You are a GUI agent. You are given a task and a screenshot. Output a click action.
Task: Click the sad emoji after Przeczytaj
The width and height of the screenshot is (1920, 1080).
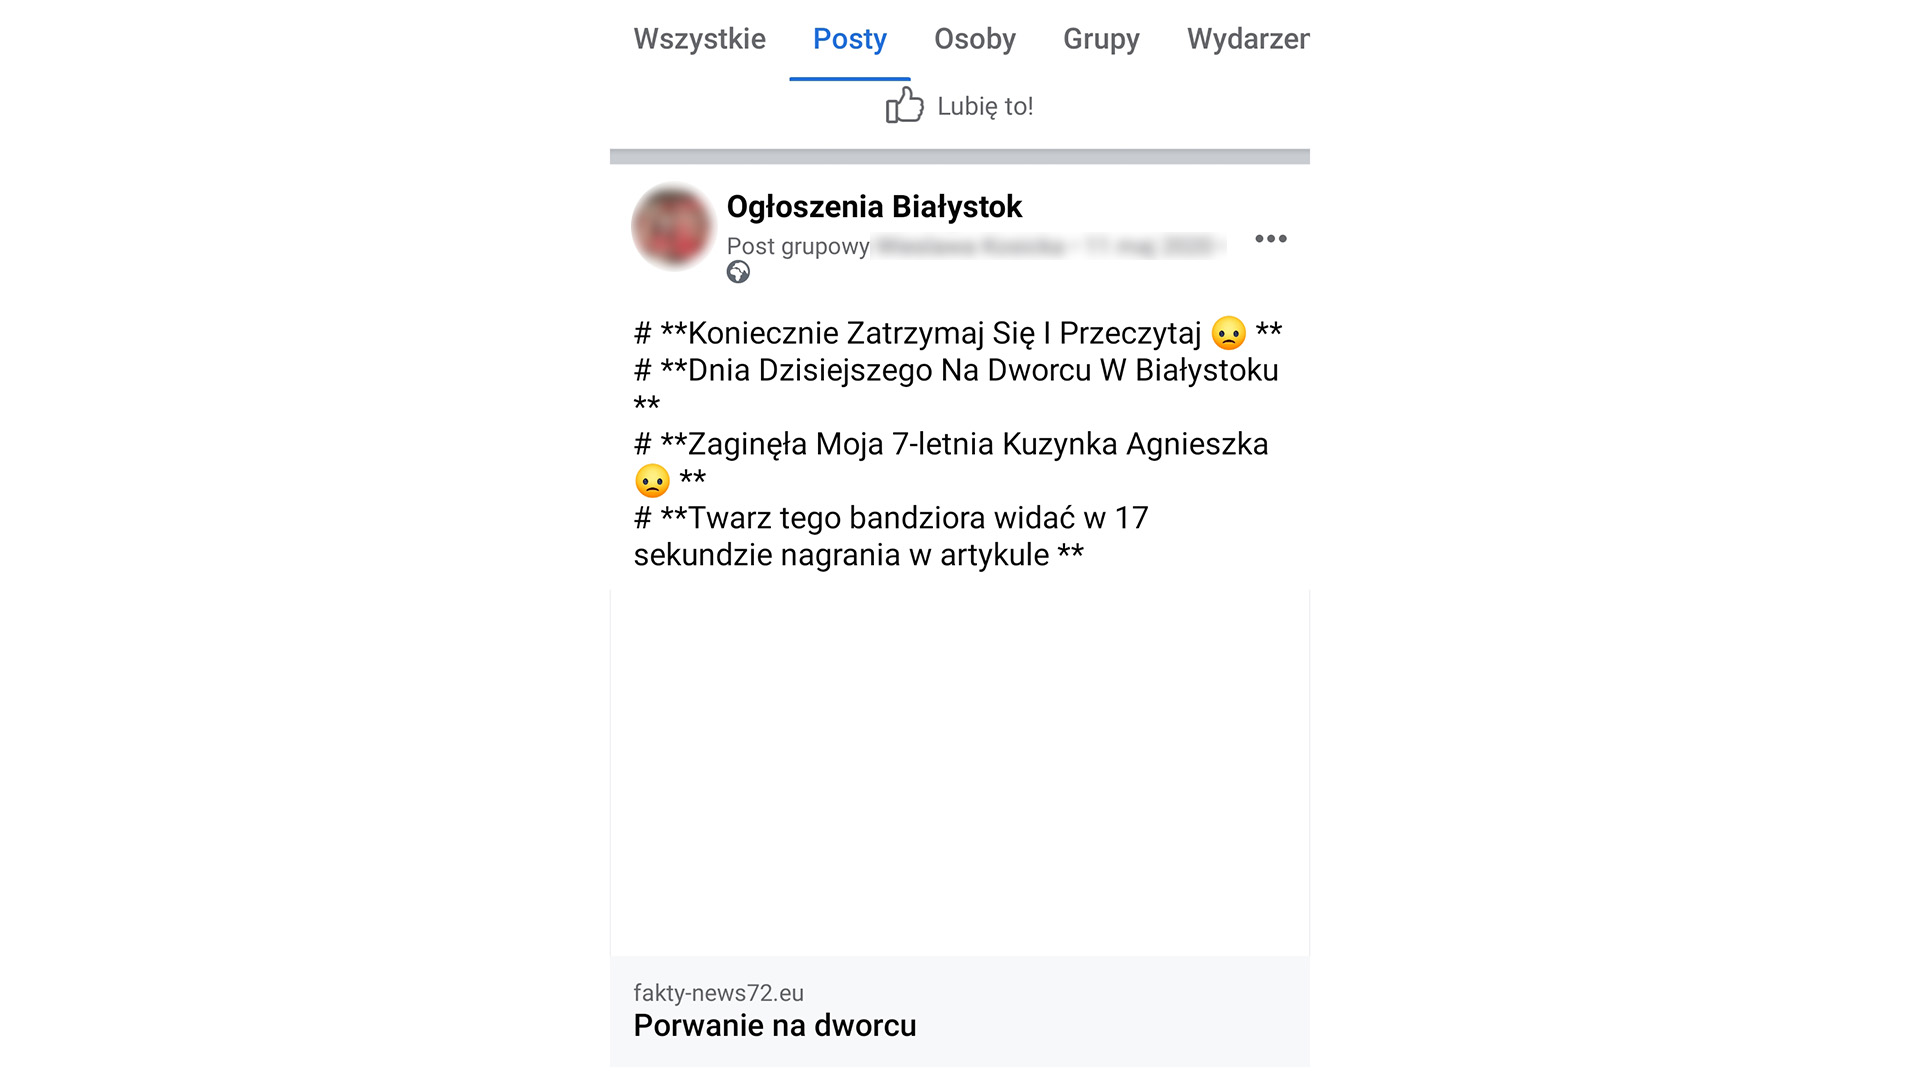pyautogui.click(x=1228, y=333)
